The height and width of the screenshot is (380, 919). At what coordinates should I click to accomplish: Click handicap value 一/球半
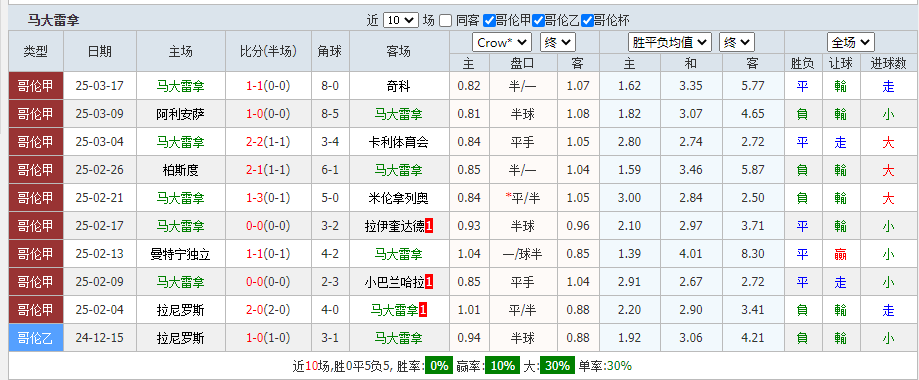(523, 254)
